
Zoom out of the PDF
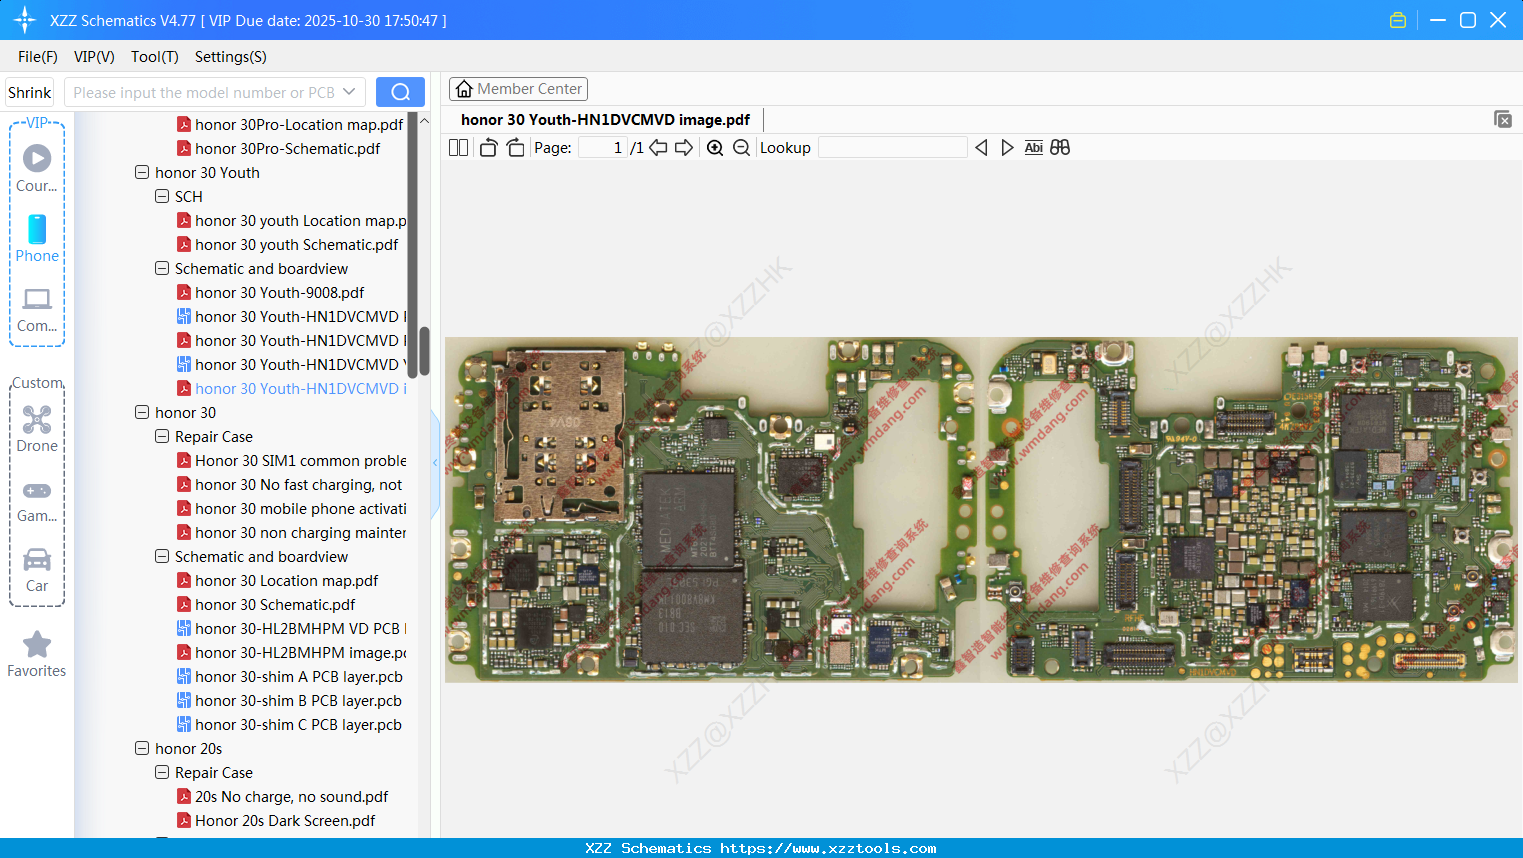[741, 148]
